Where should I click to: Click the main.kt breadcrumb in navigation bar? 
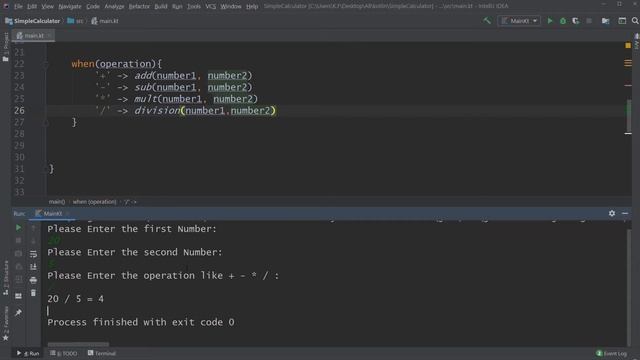click(x=105, y=21)
